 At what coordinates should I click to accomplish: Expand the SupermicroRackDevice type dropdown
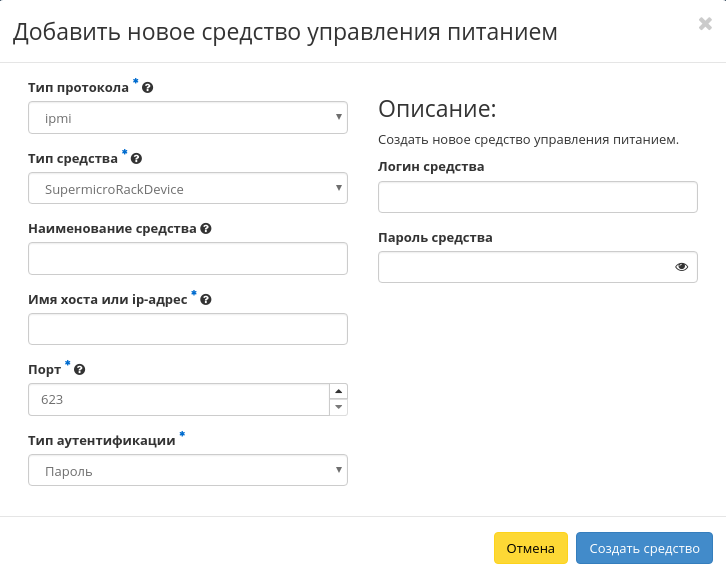[187, 188]
